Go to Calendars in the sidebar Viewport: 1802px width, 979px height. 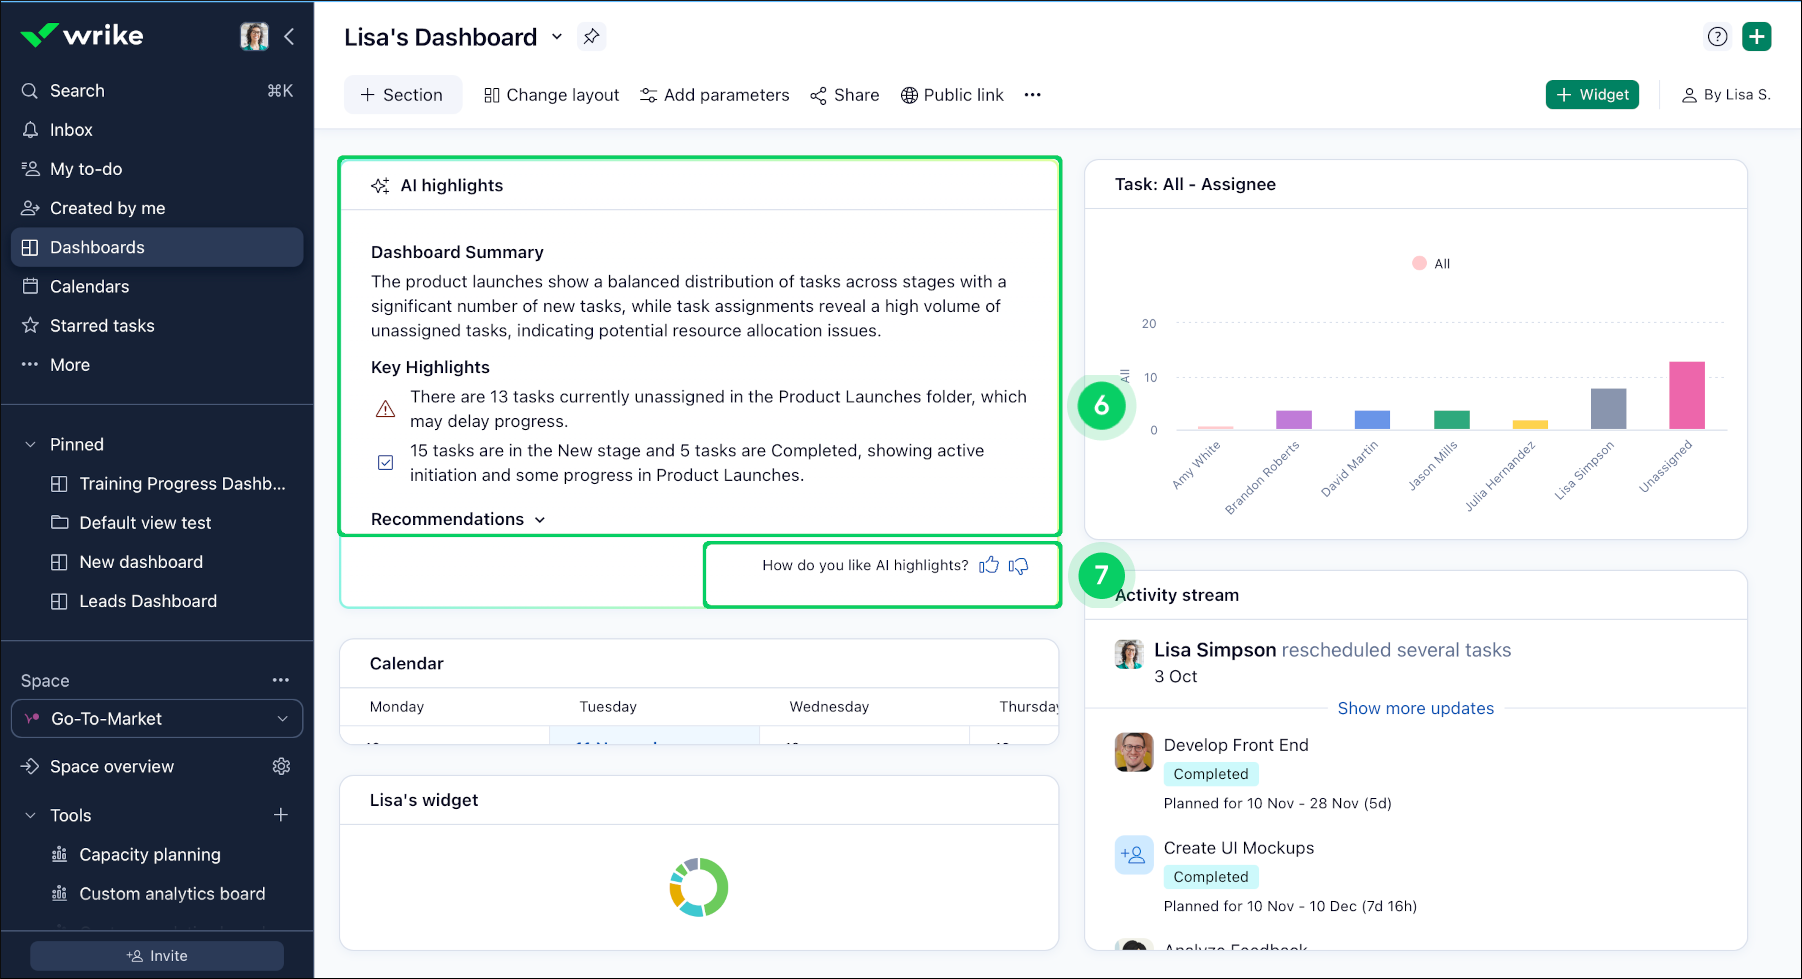(x=89, y=287)
